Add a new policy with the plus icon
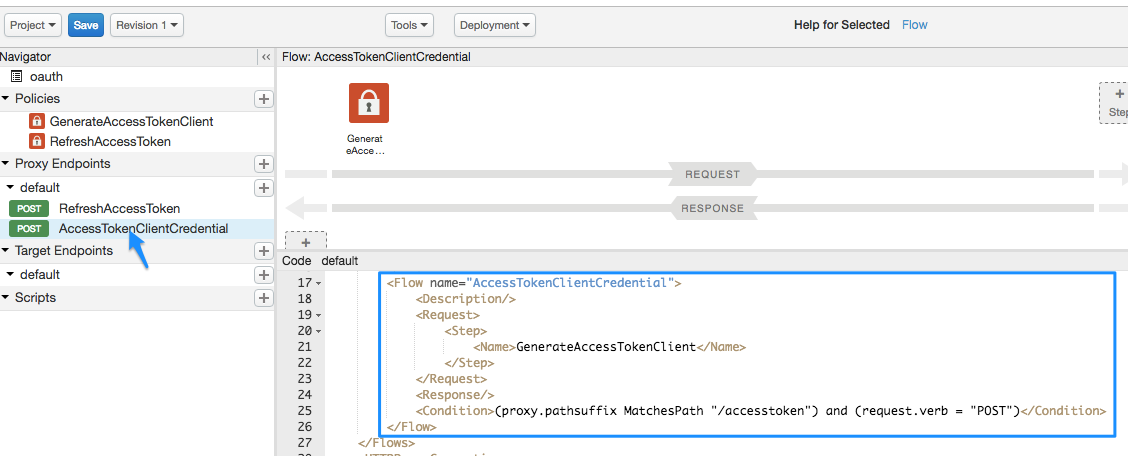The width and height of the screenshot is (1128, 456). tap(264, 99)
